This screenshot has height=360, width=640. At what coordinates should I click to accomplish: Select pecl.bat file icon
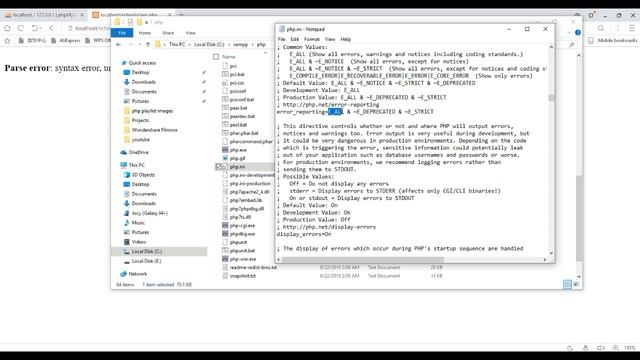(x=225, y=124)
